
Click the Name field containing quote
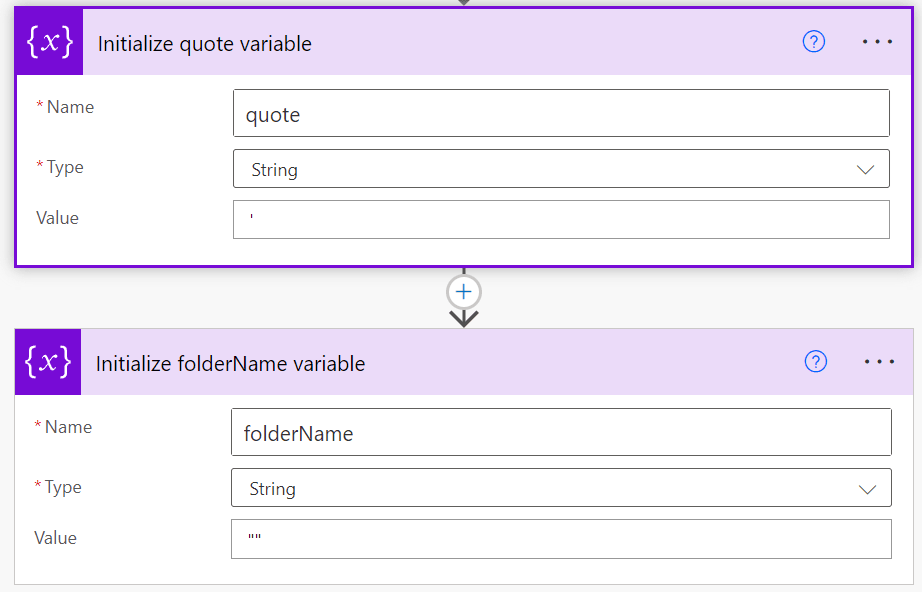[x=560, y=113]
